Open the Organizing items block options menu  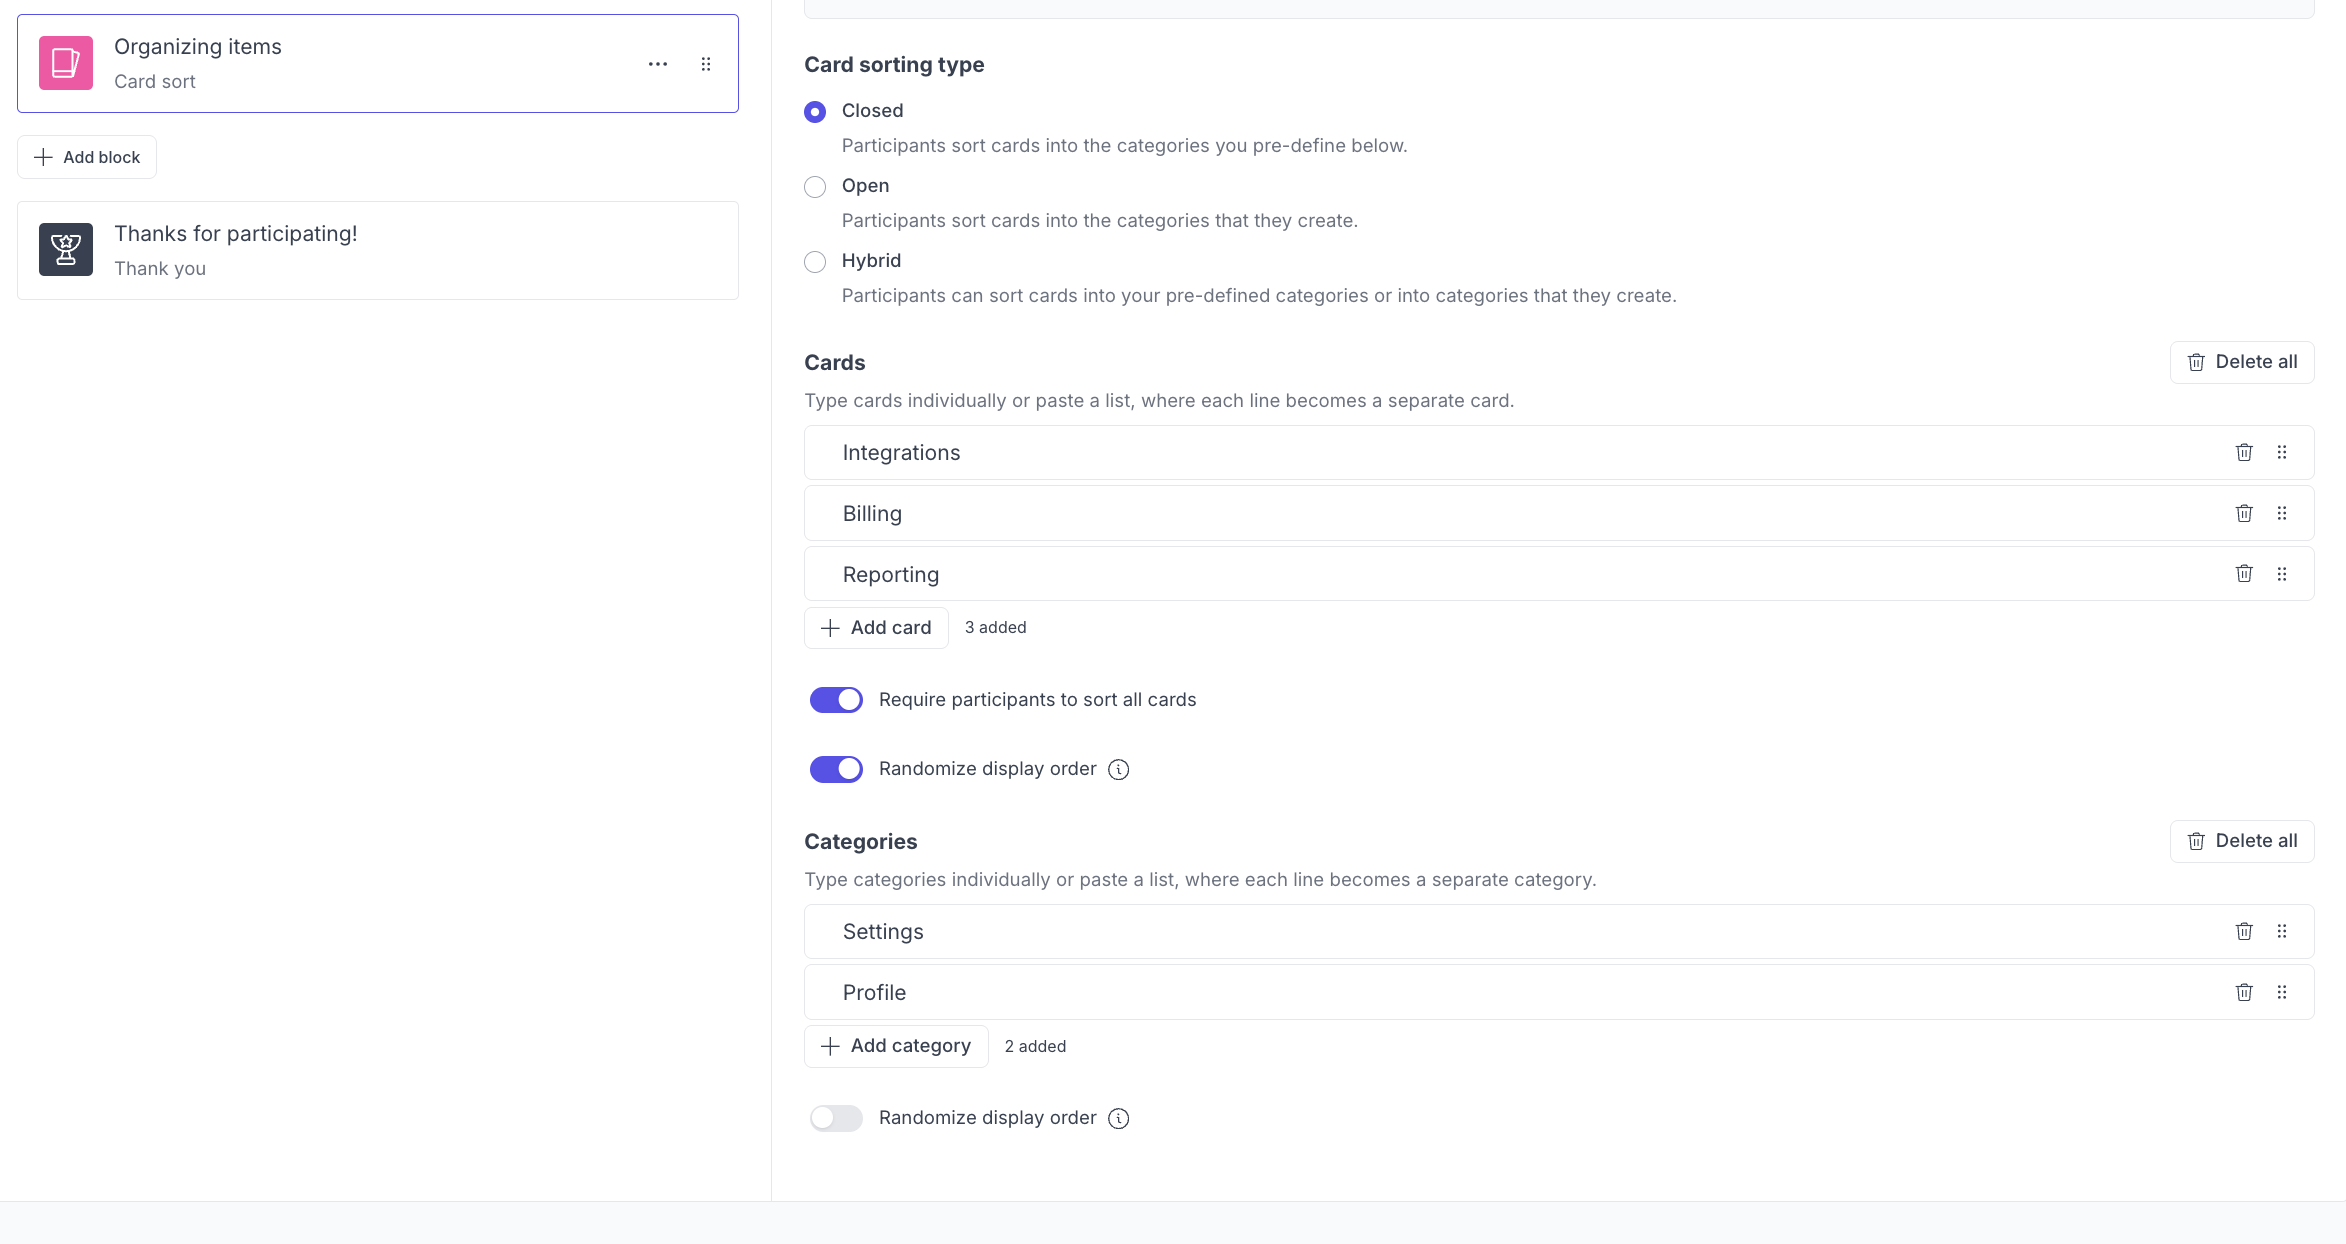pyautogui.click(x=658, y=64)
